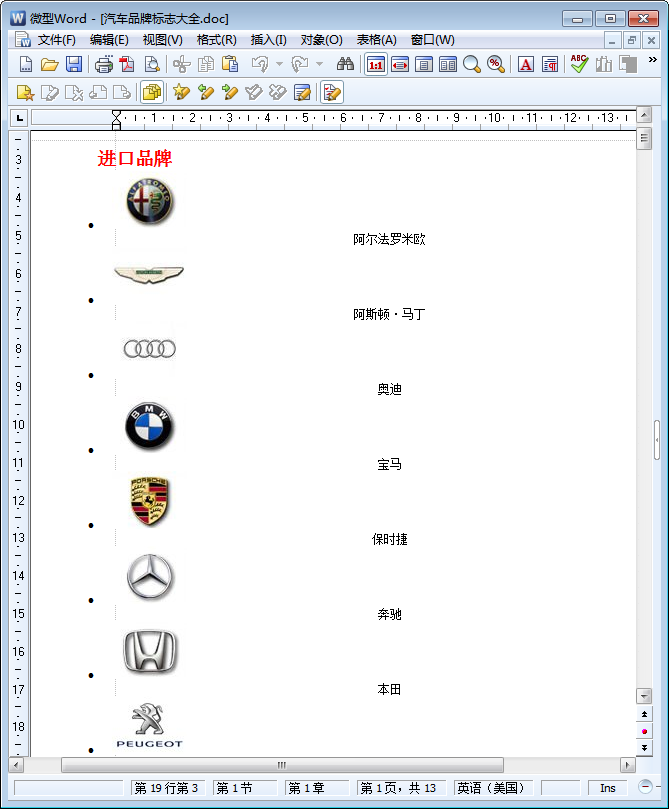Jump to previous page with the double up arrow
The height and width of the screenshot is (809, 669).
pos(644,714)
